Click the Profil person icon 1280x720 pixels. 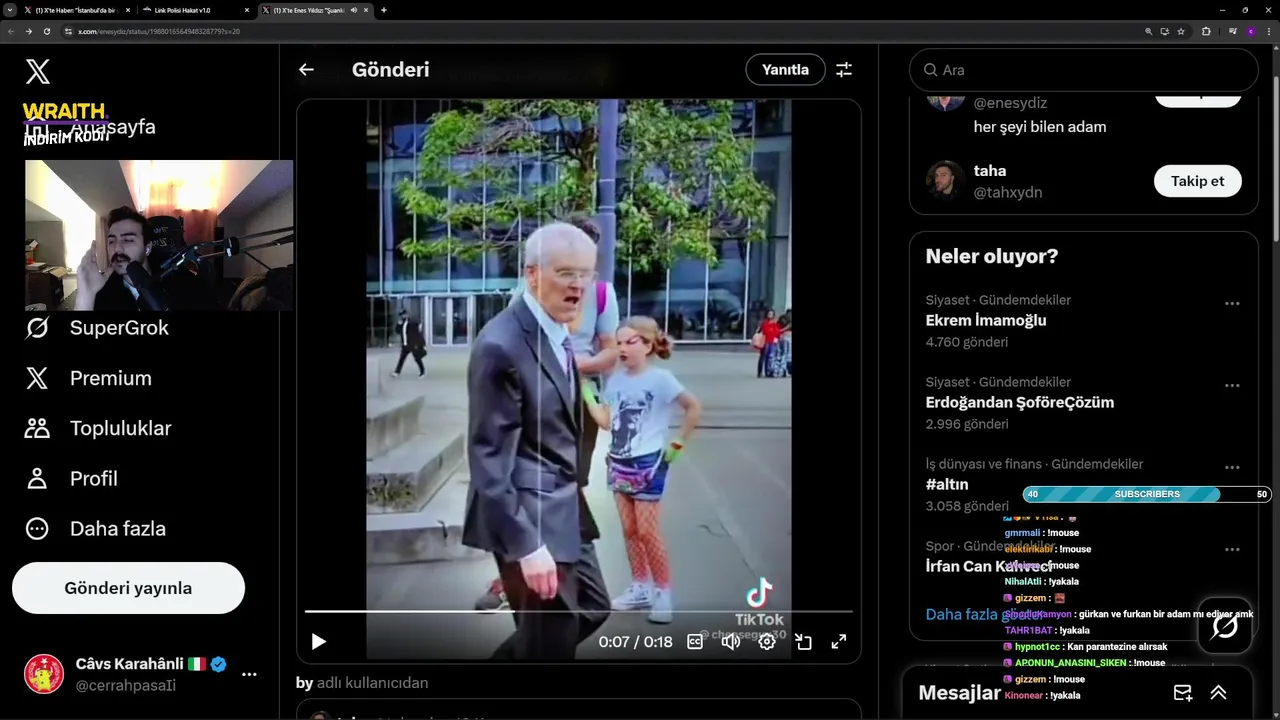pyautogui.click(x=37, y=478)
